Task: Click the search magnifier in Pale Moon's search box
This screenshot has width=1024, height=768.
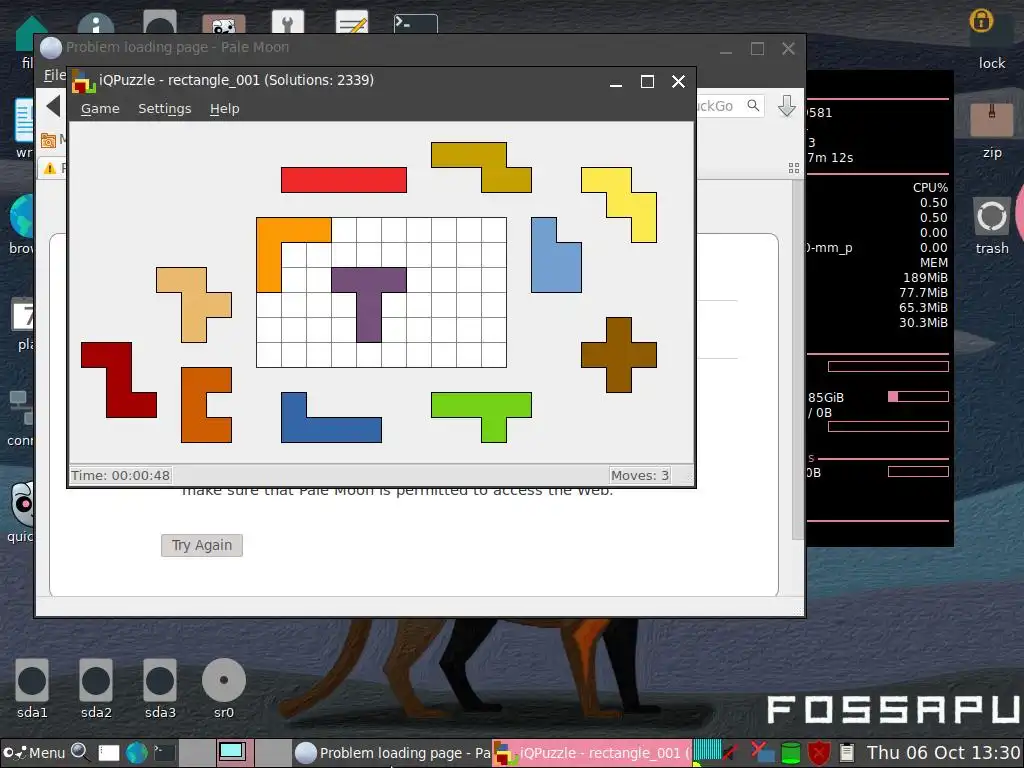Action: (x=754, y=106)
